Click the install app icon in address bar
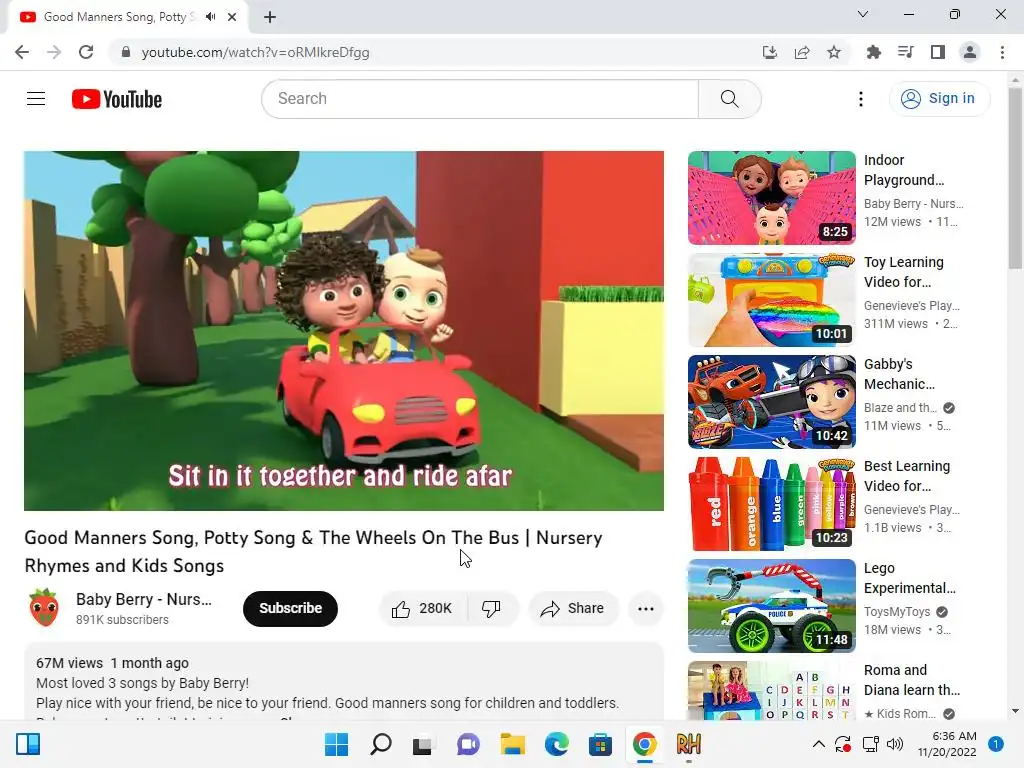 click(769, 52)
